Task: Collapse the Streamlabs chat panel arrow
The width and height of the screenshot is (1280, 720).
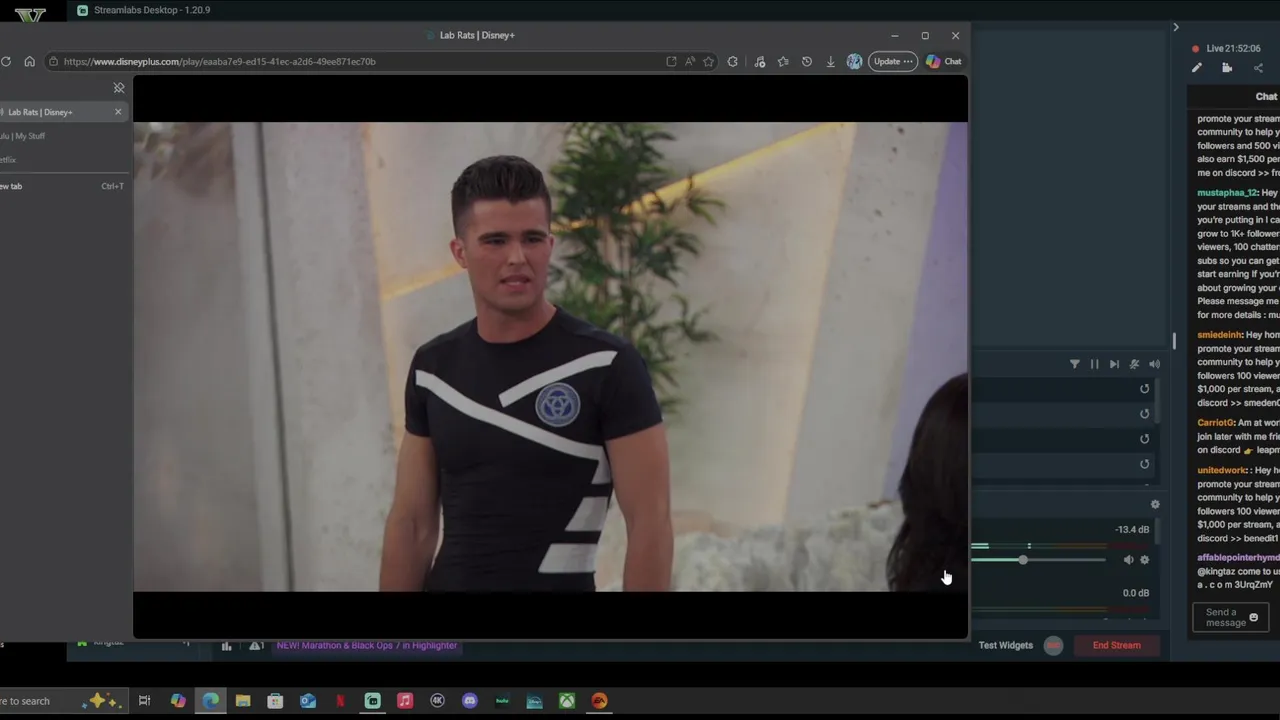Action: pos(1176,27)
